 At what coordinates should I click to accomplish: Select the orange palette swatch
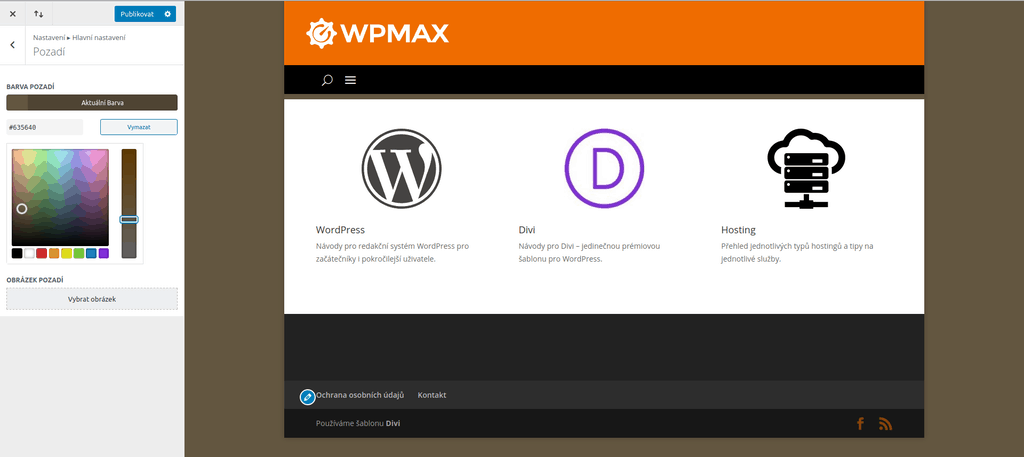pyautogui.click(x=54, y=253)
